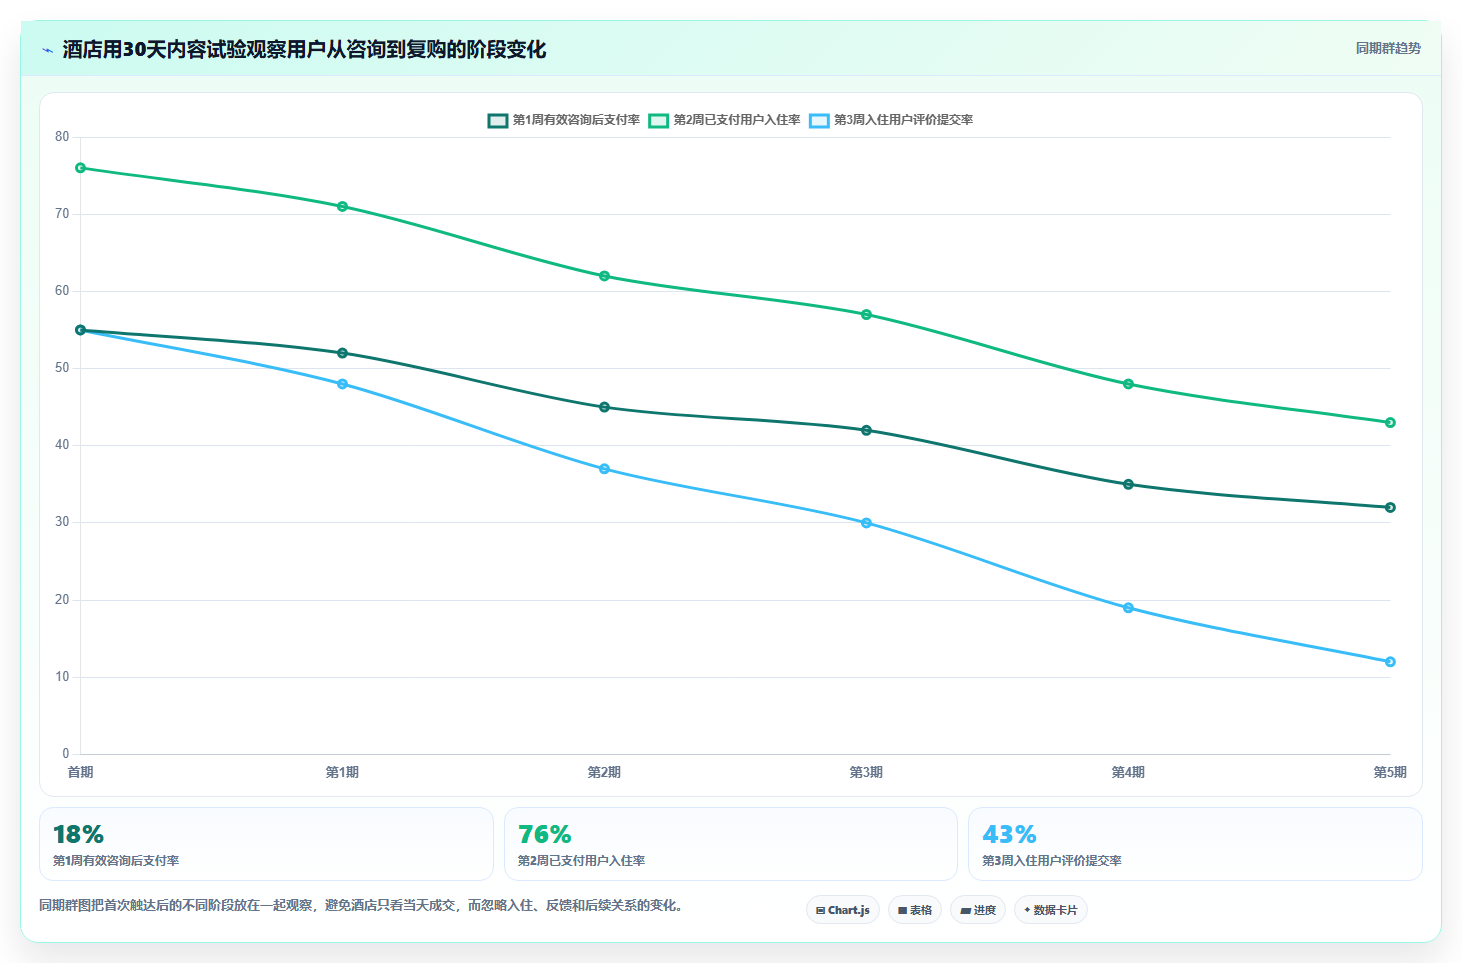
Task: Click the 18% summary card
Action: coord(266,844)
